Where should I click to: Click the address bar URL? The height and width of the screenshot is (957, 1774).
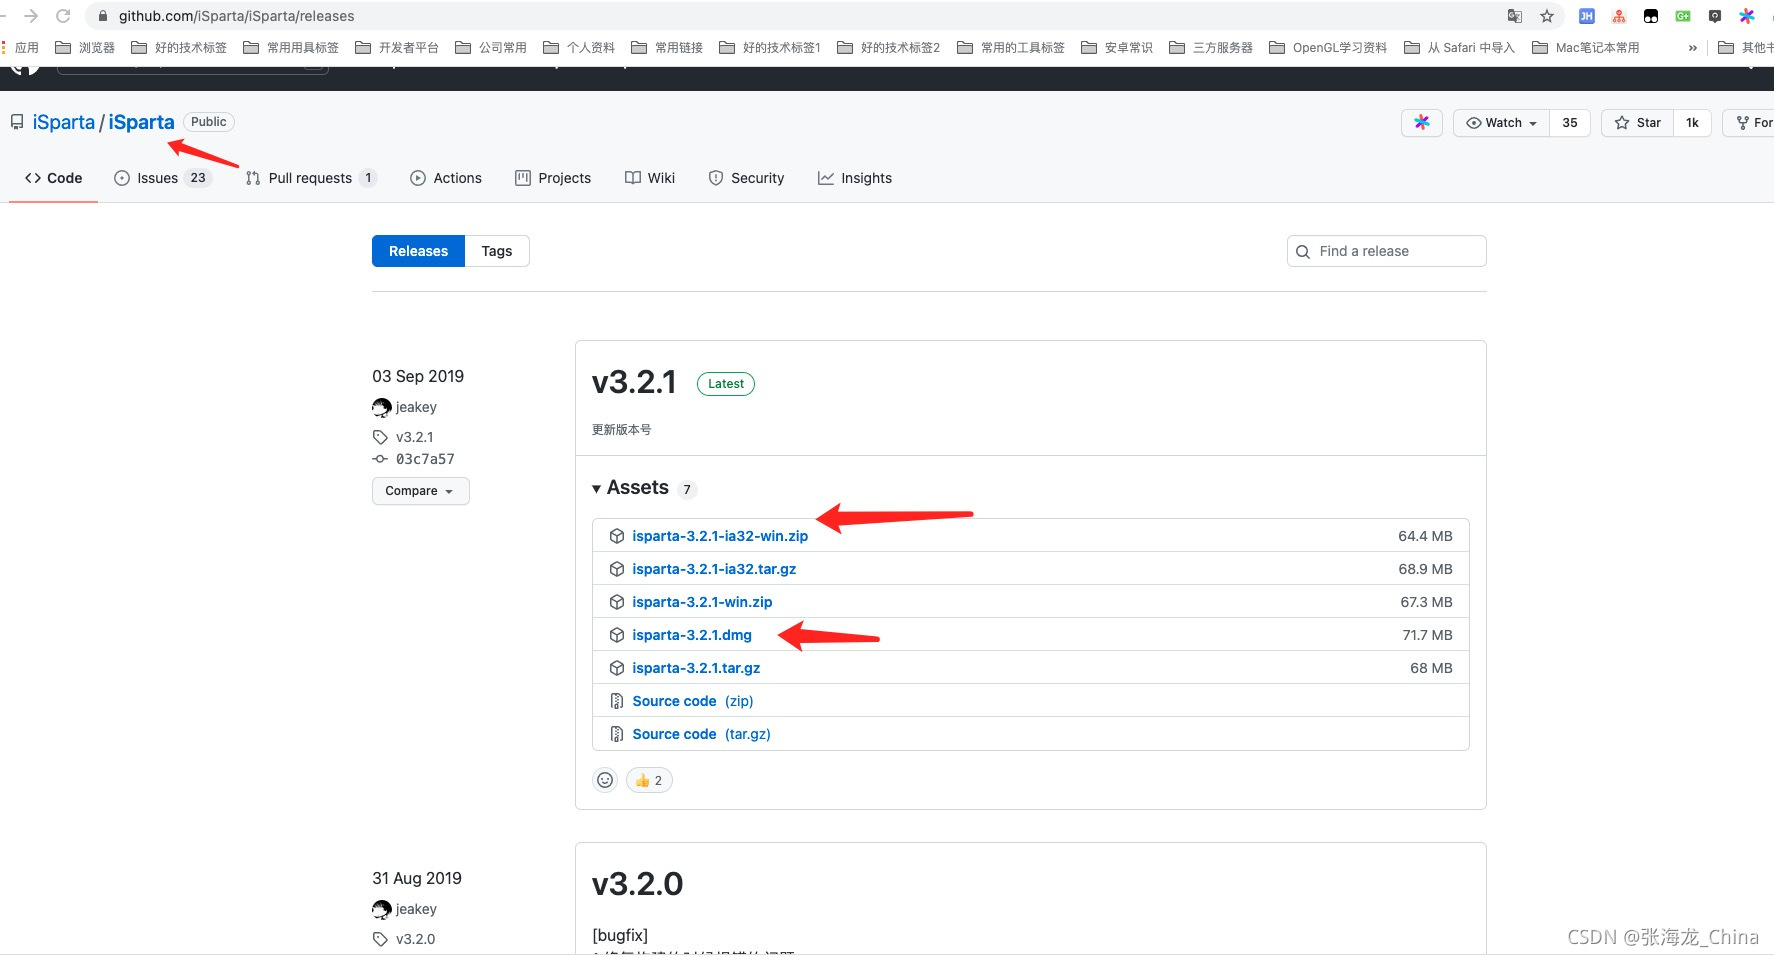click(x=236, y=16)
